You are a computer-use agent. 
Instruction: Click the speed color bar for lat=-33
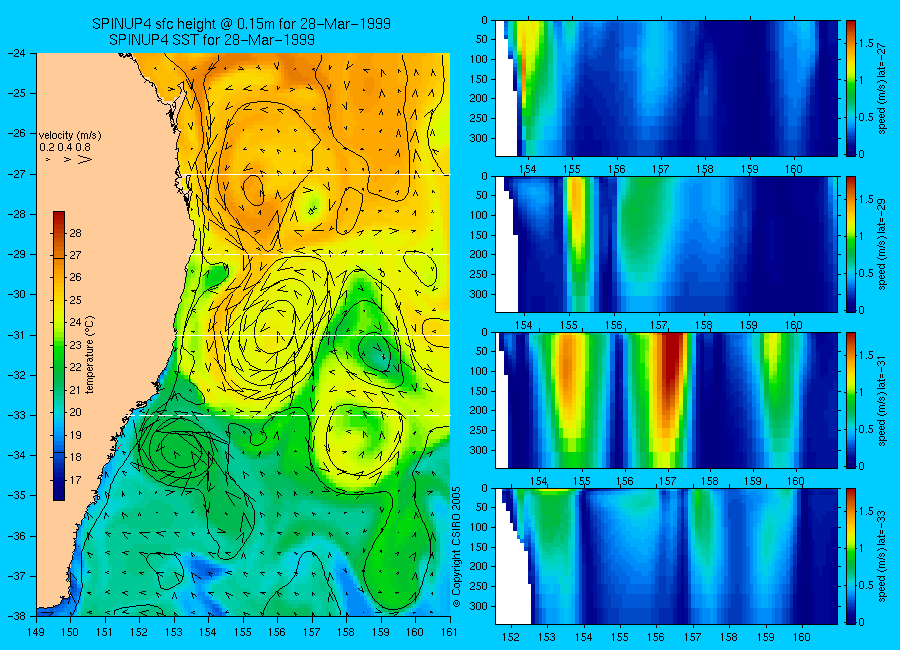[x=850, y=556]
